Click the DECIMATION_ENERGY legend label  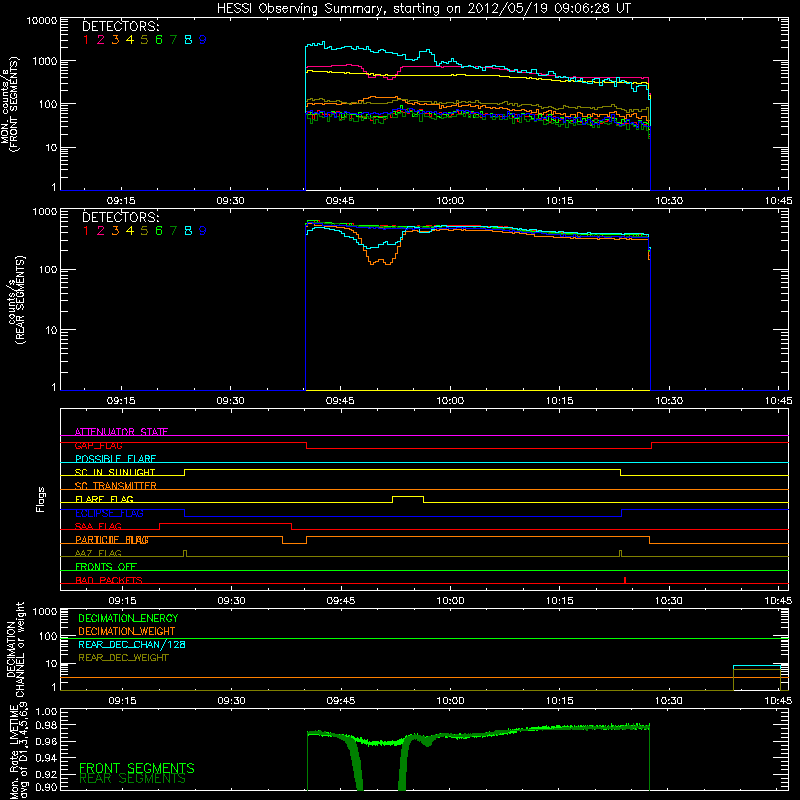pos(128,618)
